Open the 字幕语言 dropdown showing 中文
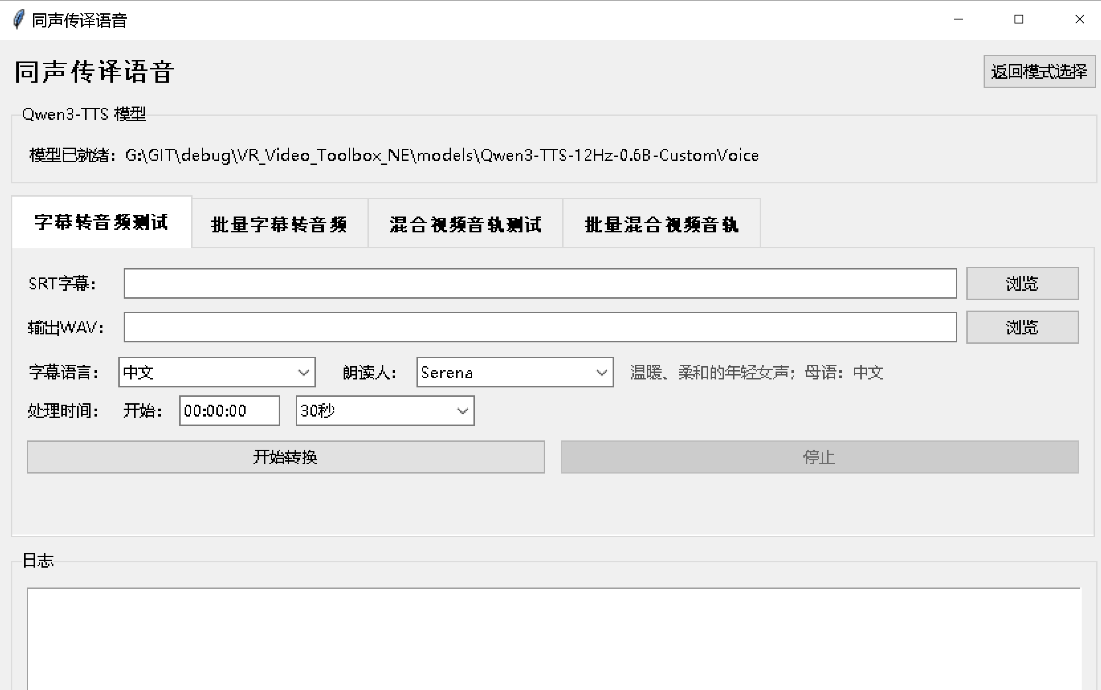The image size is (1101, 690). click(x=217, y=372)
